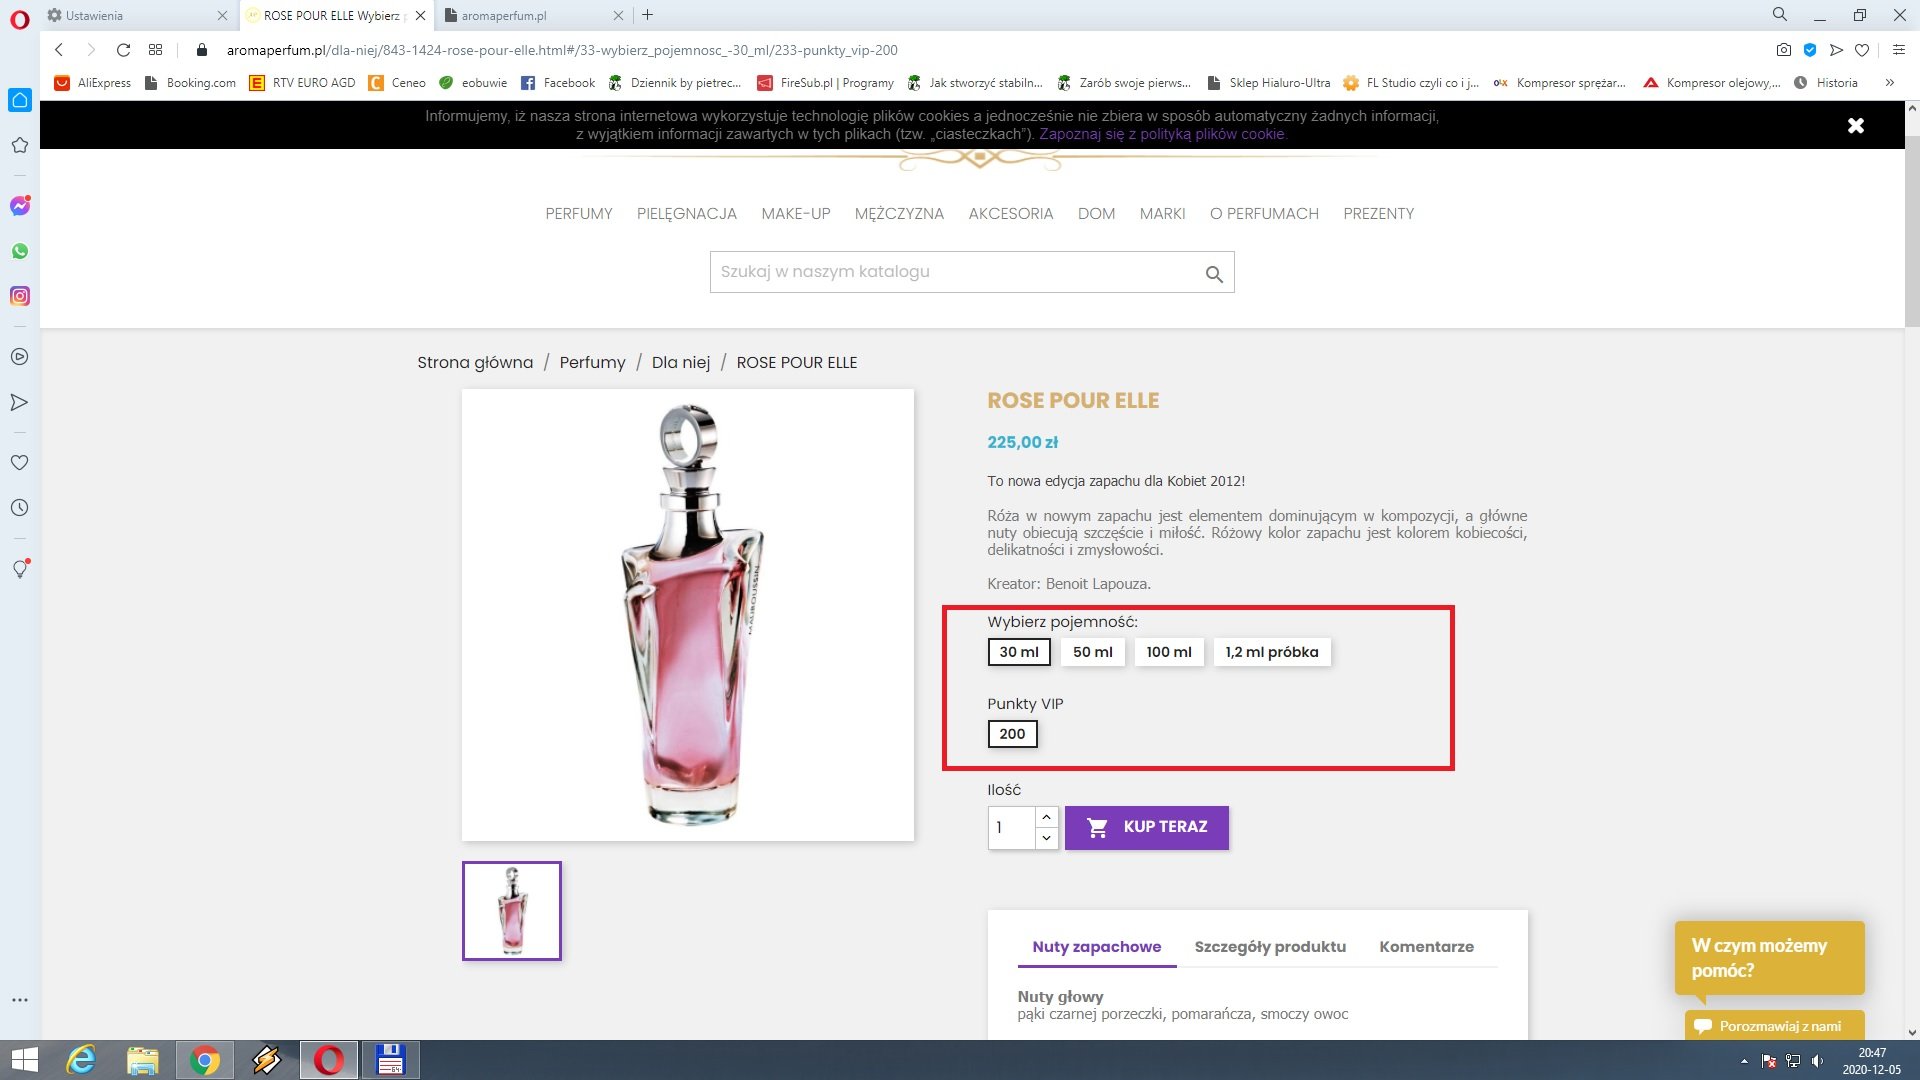The image size is (1920, 1080).
Task: Click the KUP TERAZ button
Action: pos(1146,827)
